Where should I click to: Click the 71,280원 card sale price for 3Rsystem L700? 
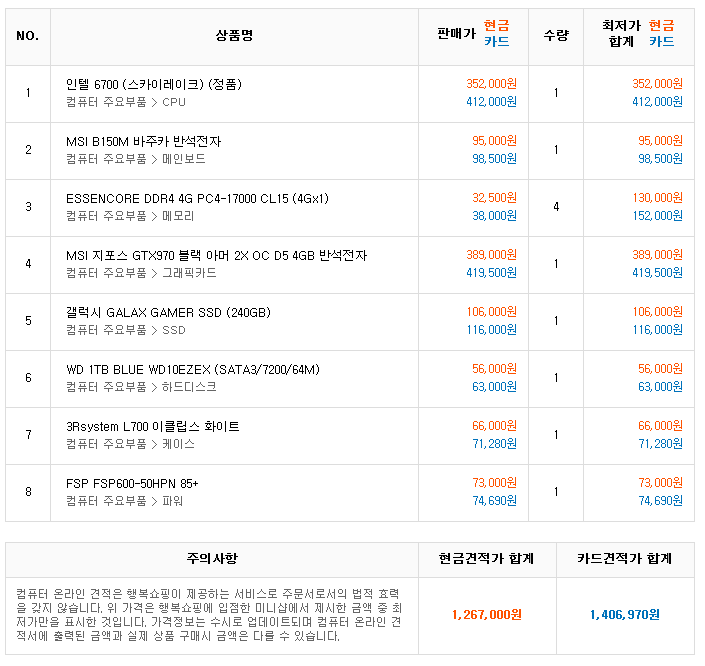pyautogui.click(x=494, y=444)
